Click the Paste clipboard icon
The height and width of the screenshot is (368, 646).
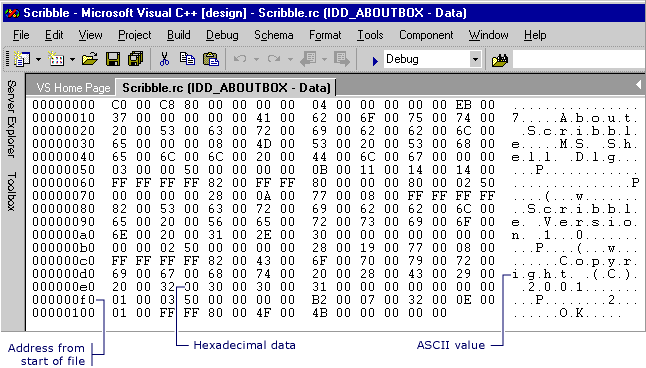pyautogui.click(x=211, y=59)
